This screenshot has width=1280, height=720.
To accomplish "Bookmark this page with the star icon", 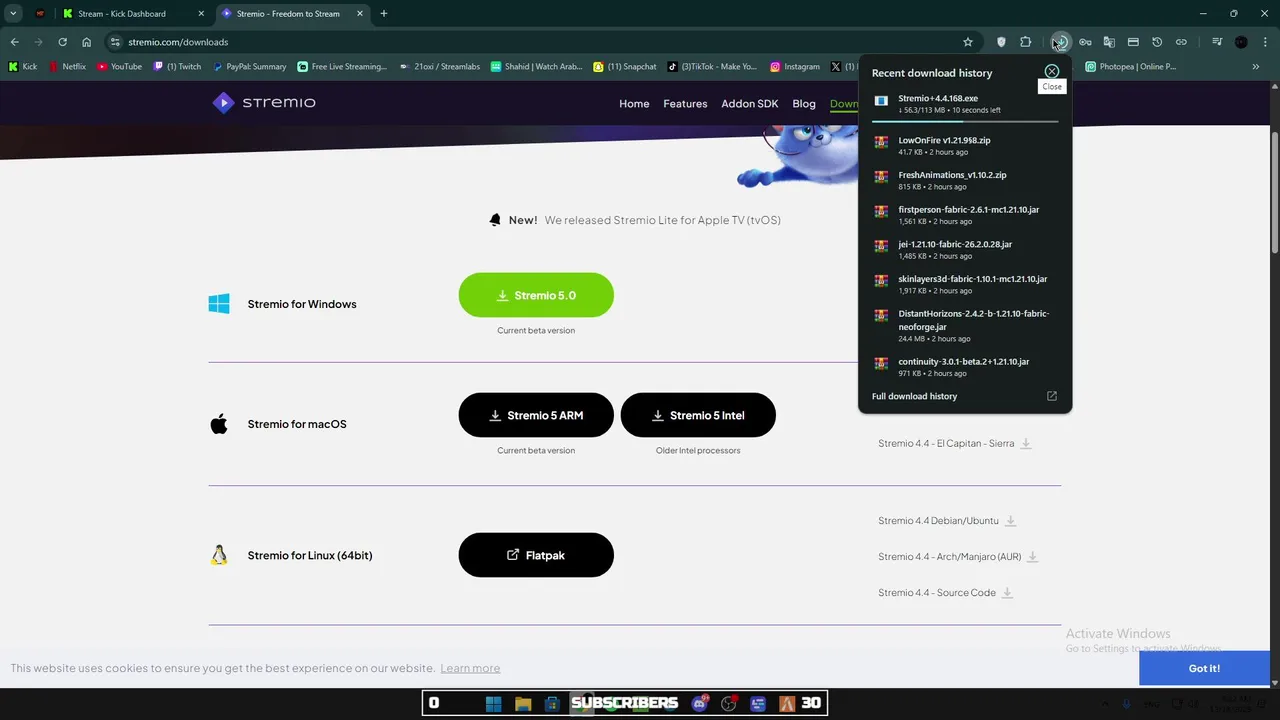I will [967, 42].
